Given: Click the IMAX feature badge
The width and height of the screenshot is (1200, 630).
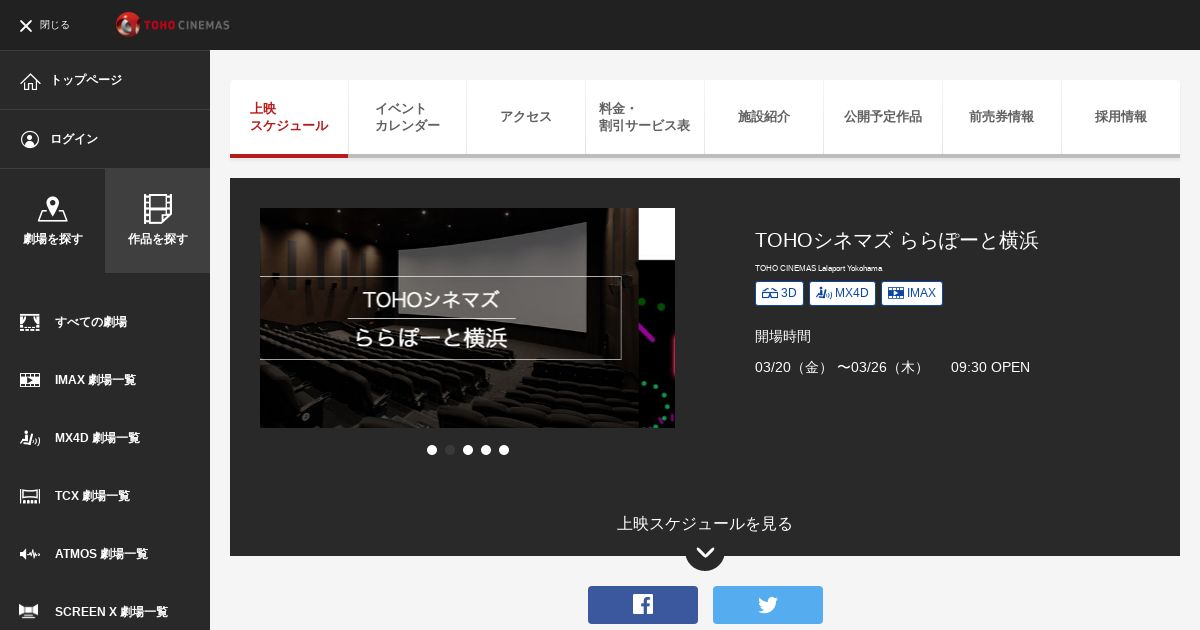Looking at the screenshot, I should coord(912,293).
